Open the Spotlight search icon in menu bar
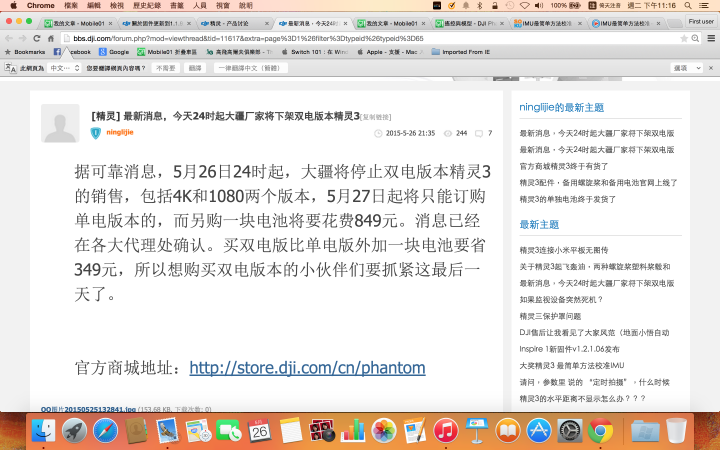The width and height of the screenshot is (720, 450). coord(688,6)
